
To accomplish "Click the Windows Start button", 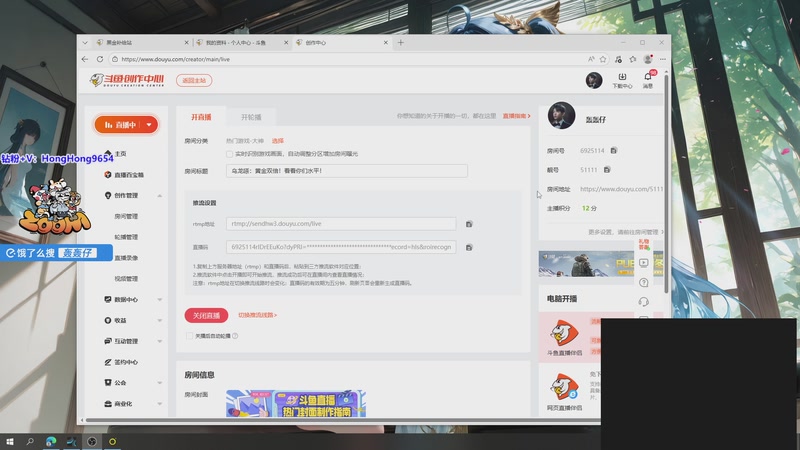I will click(x=9, y=441).
